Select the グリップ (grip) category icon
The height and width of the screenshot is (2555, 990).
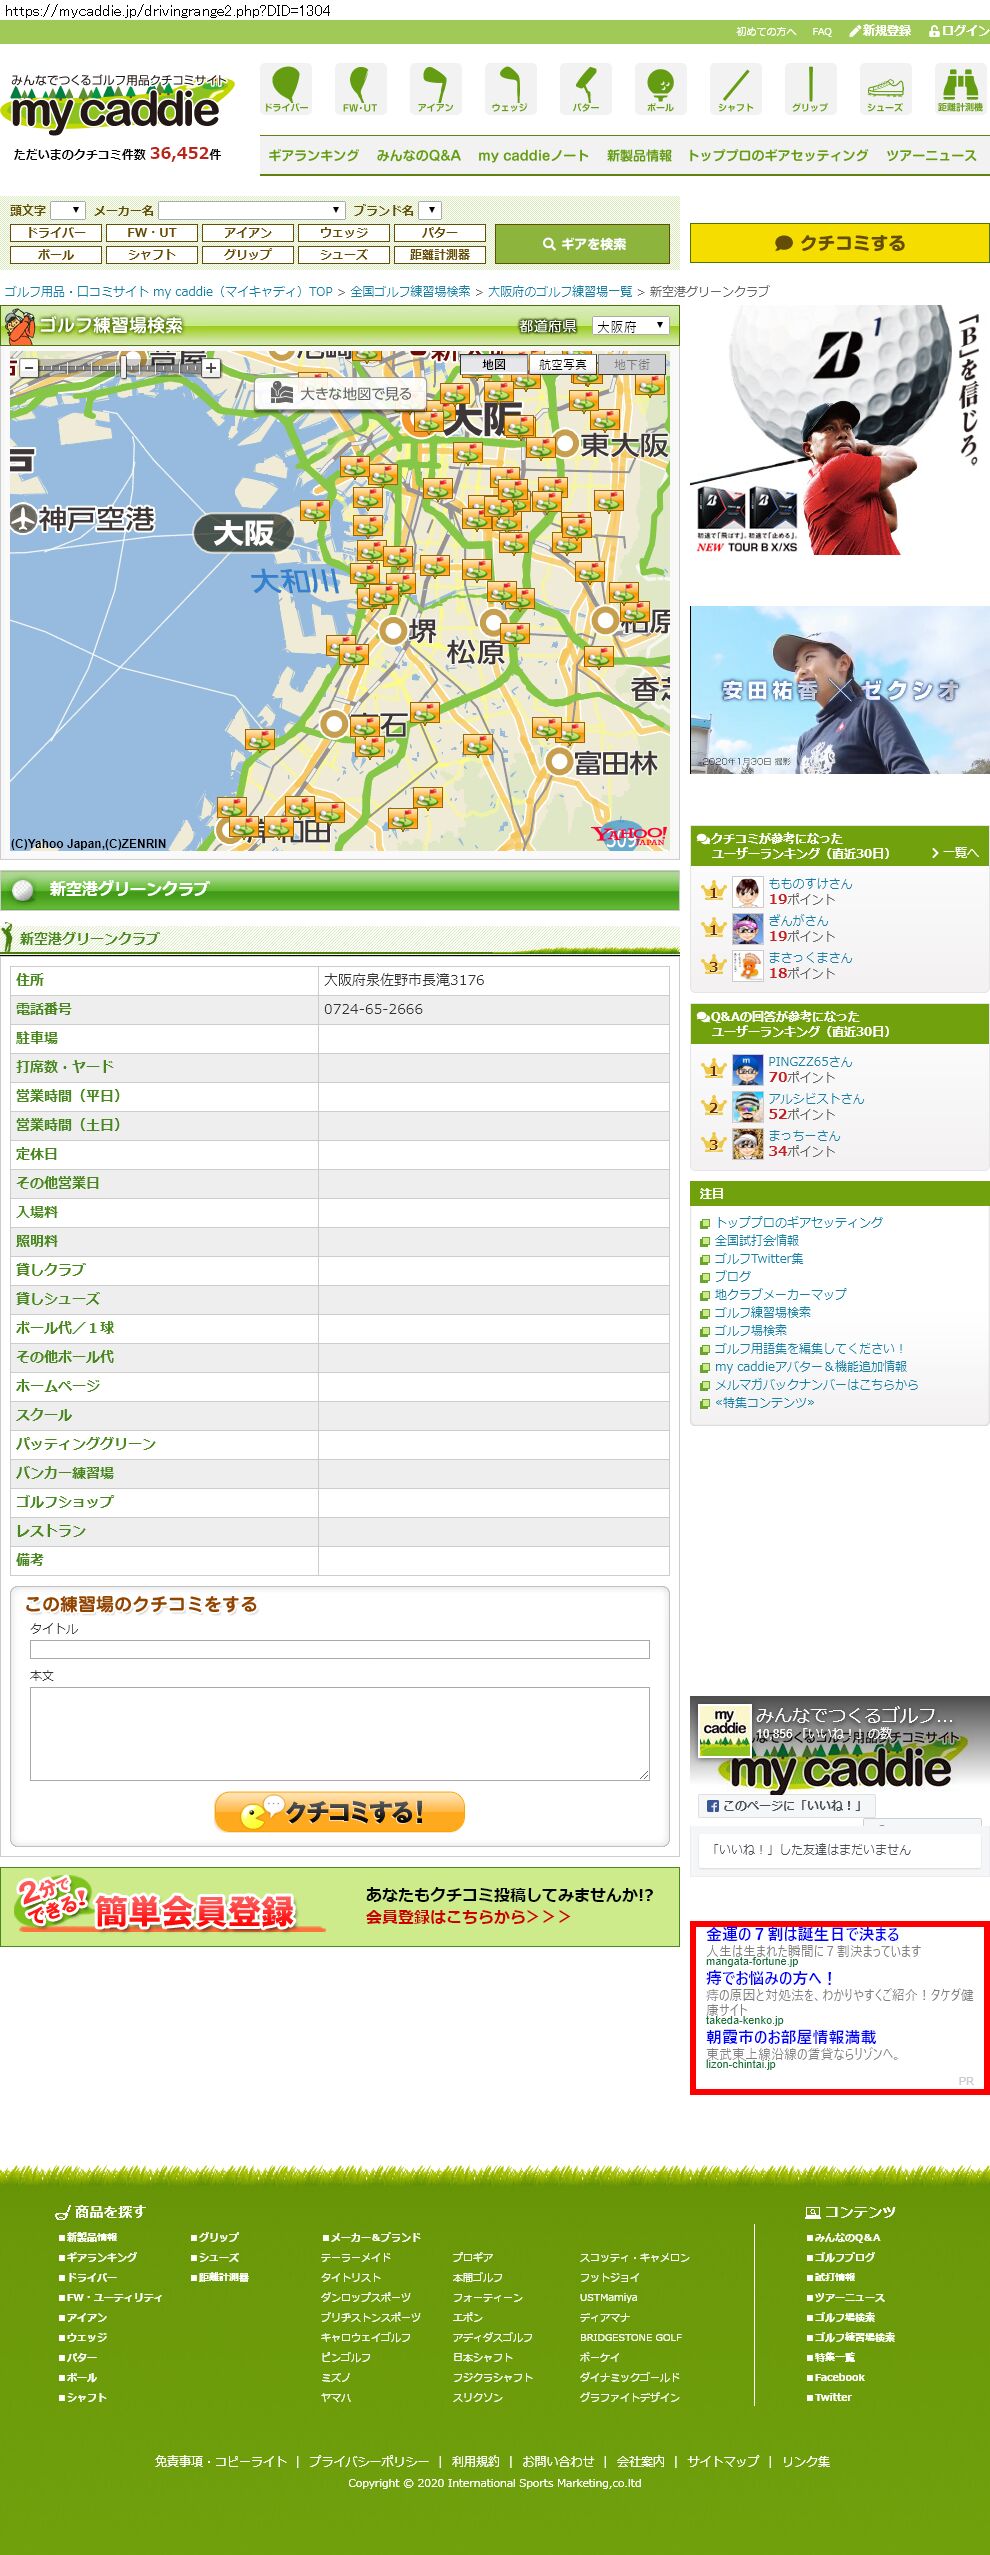click(x=810, y=89)
